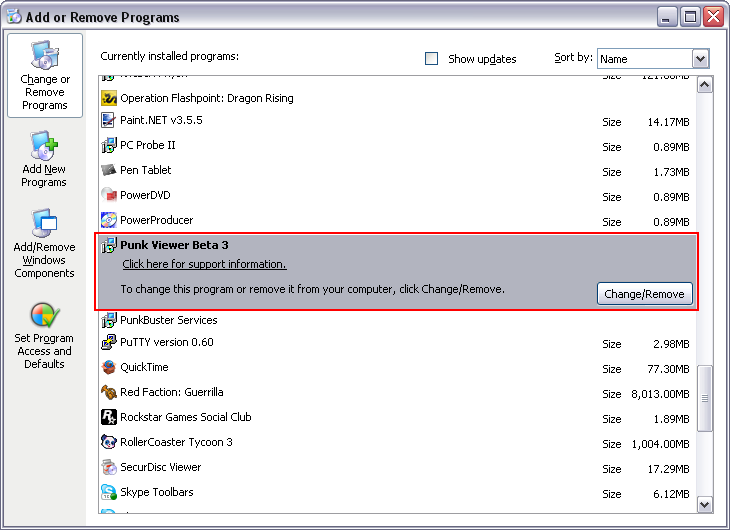Click the 2.98MB size of PuTTY

tap(671, 344)
